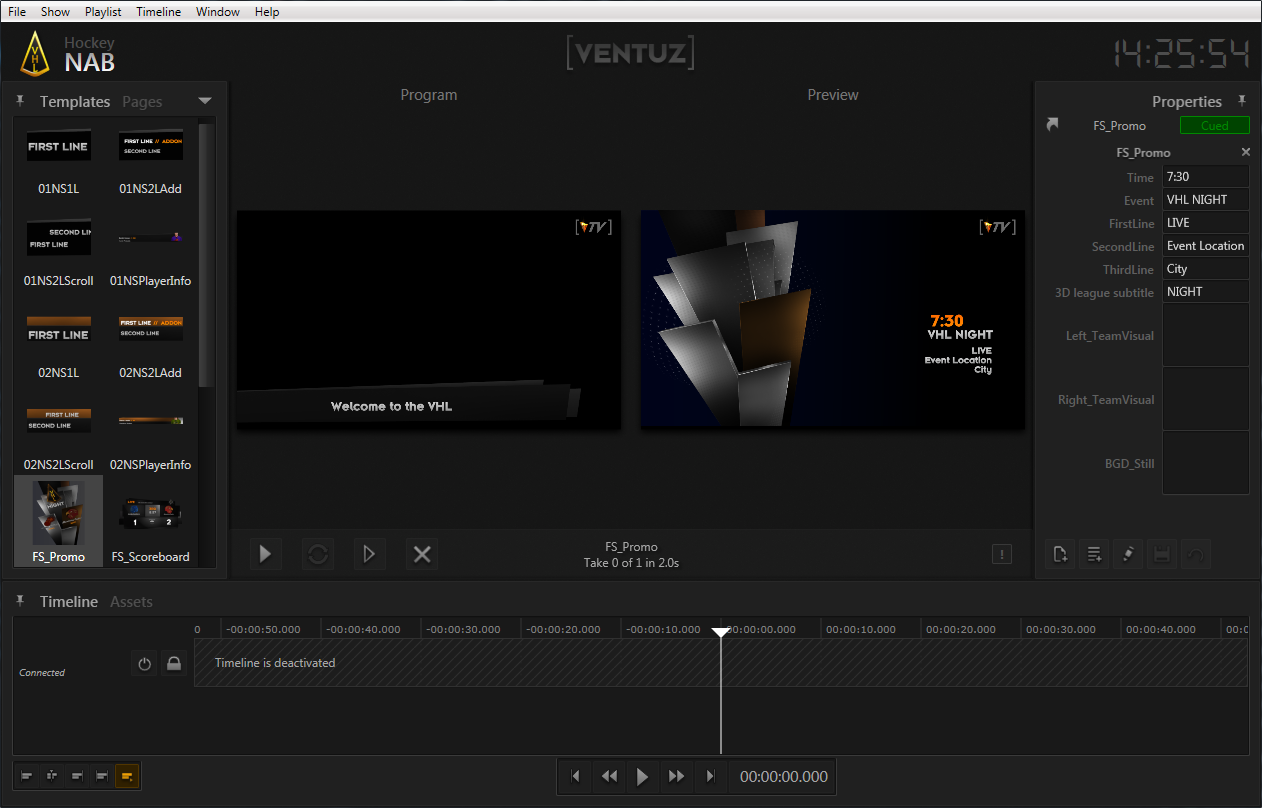Click the X Take Out button
The width and height of the screenshot is (1262, 808).
click(x=422, y=554)
